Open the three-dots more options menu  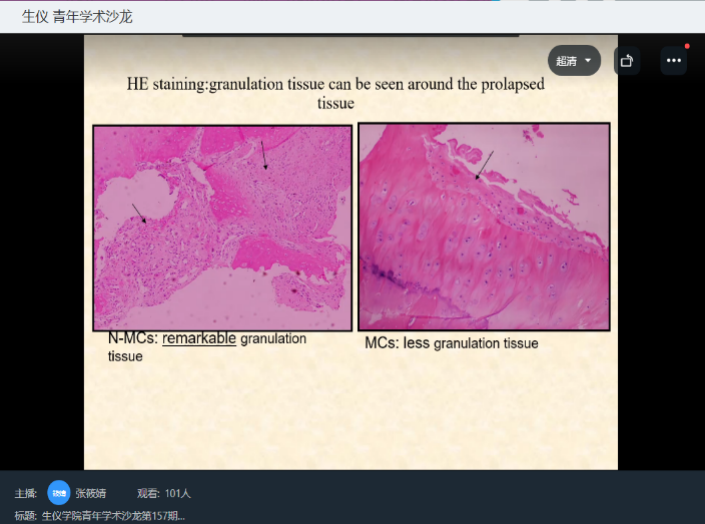(673, 61)
